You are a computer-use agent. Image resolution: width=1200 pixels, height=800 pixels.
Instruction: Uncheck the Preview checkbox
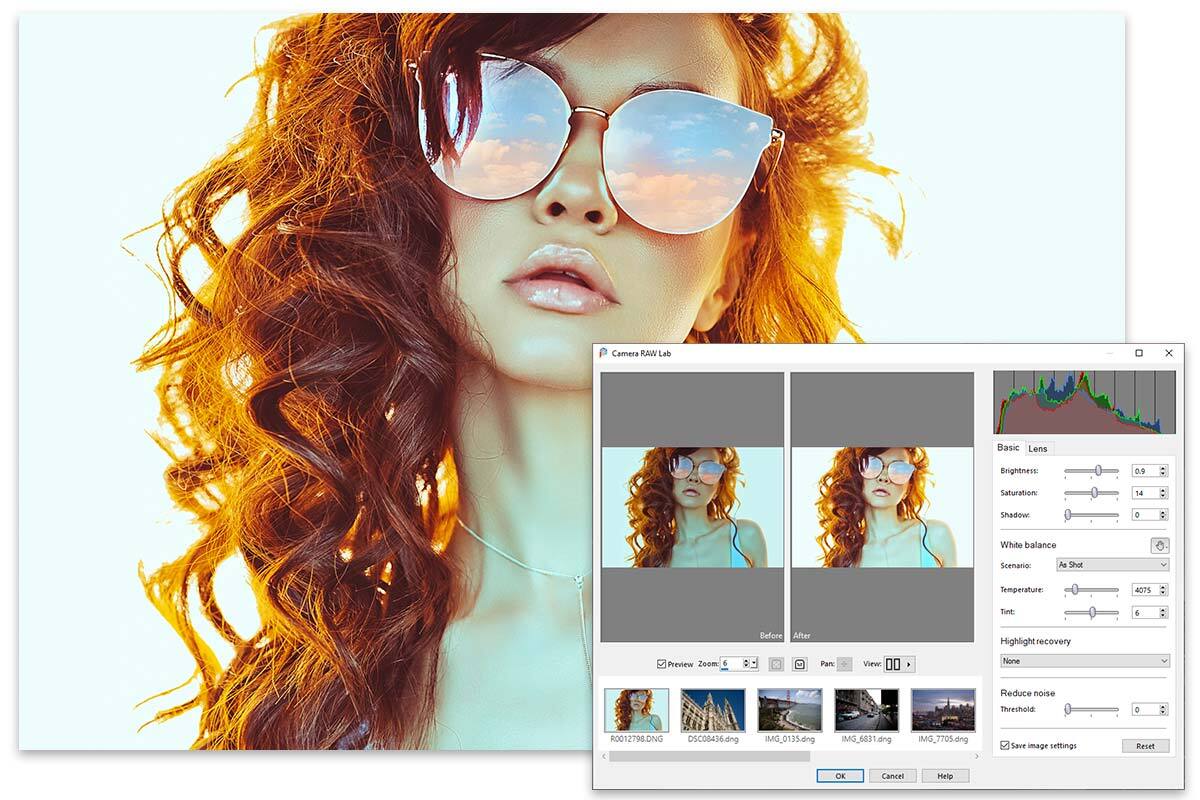[x=662, y=664]
